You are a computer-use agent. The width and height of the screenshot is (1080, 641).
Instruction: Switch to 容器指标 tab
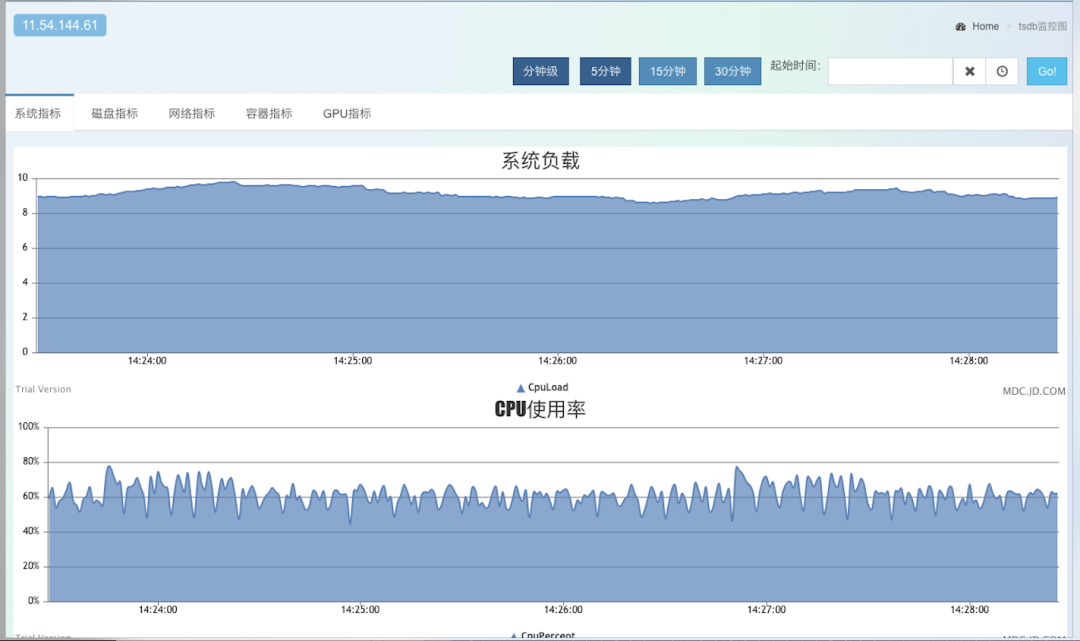[x=269, y=114]
